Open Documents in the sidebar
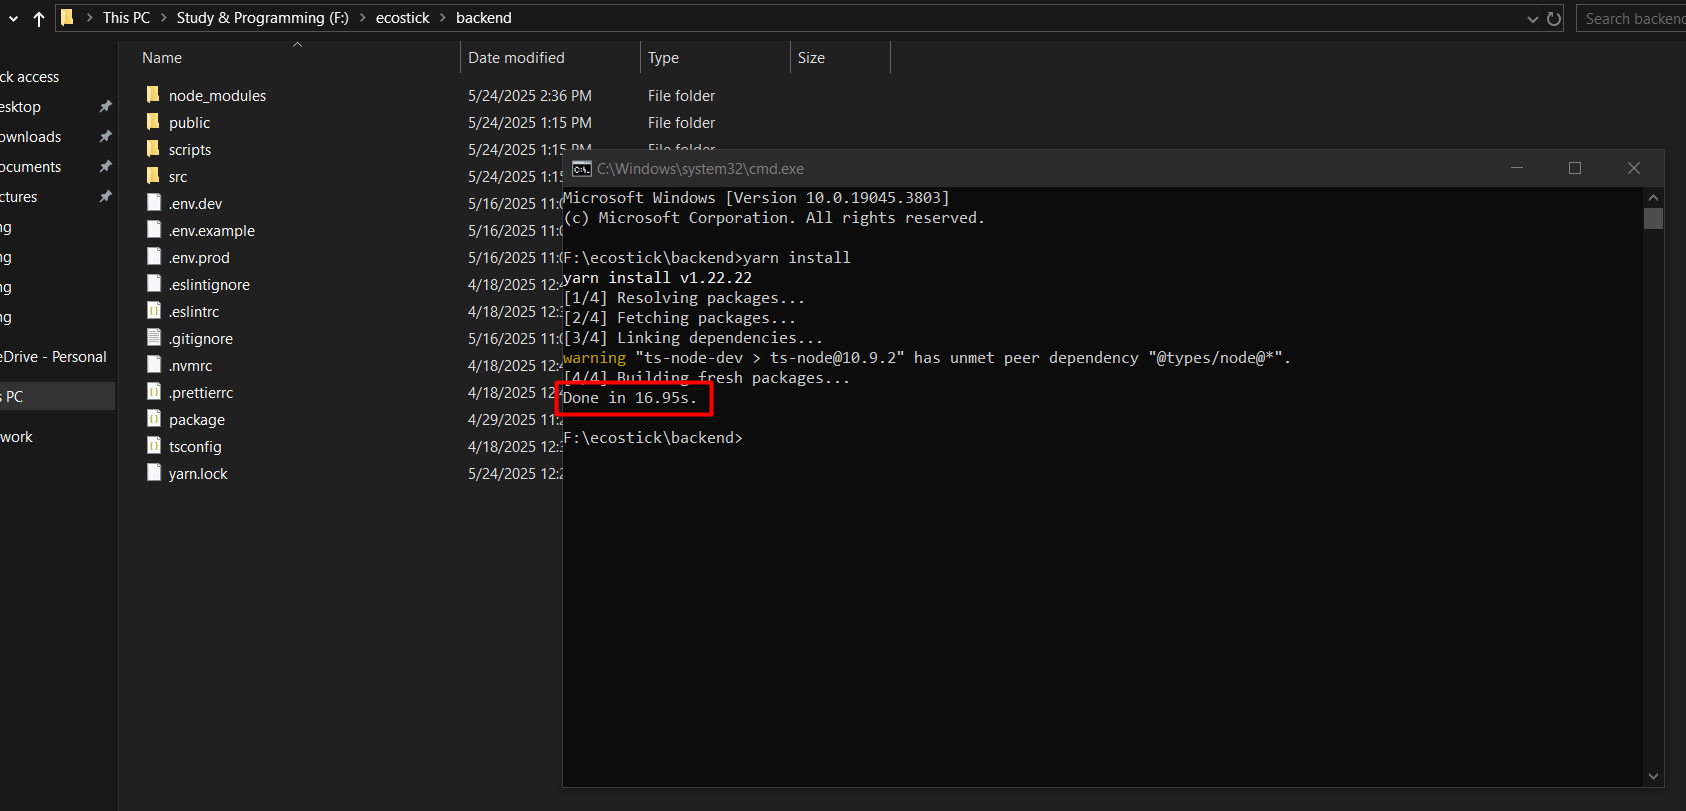This screenshot has width=1686, height=811. click(x=31, y=167)
